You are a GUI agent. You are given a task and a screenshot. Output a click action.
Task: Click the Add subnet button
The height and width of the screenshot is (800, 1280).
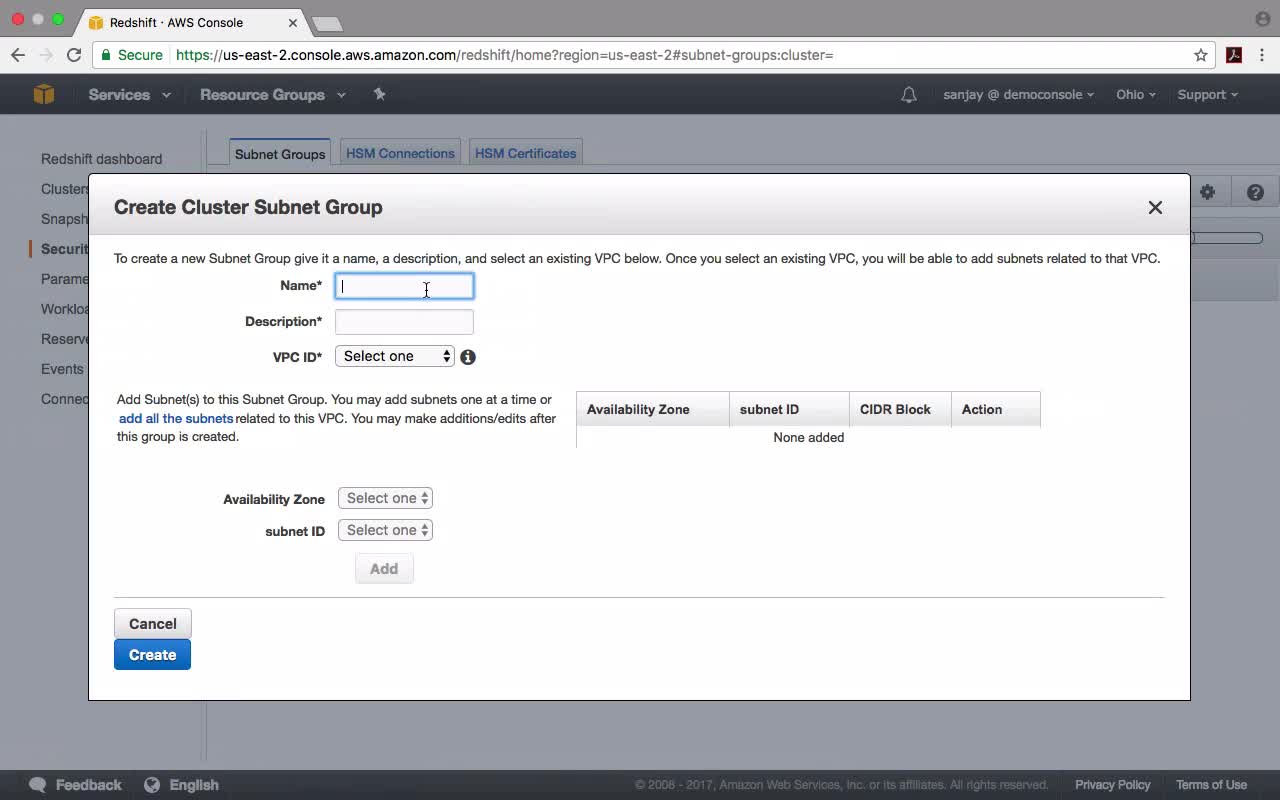point(384,569)
